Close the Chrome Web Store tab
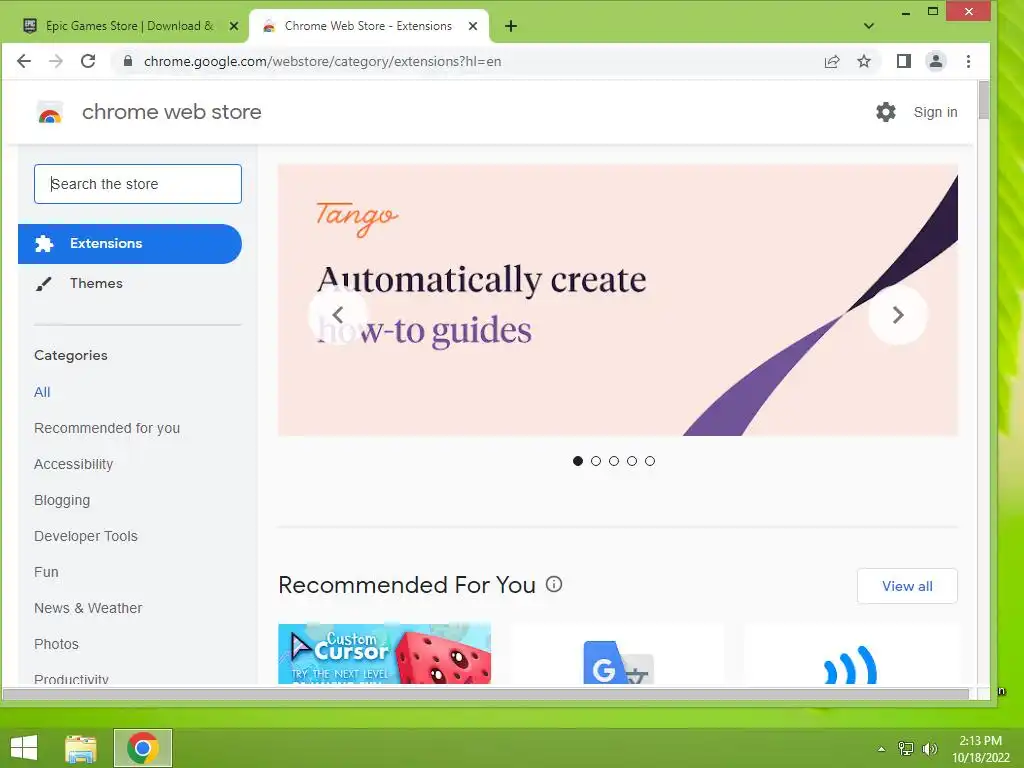This screenshot has height=768, width=1024. 473,26
